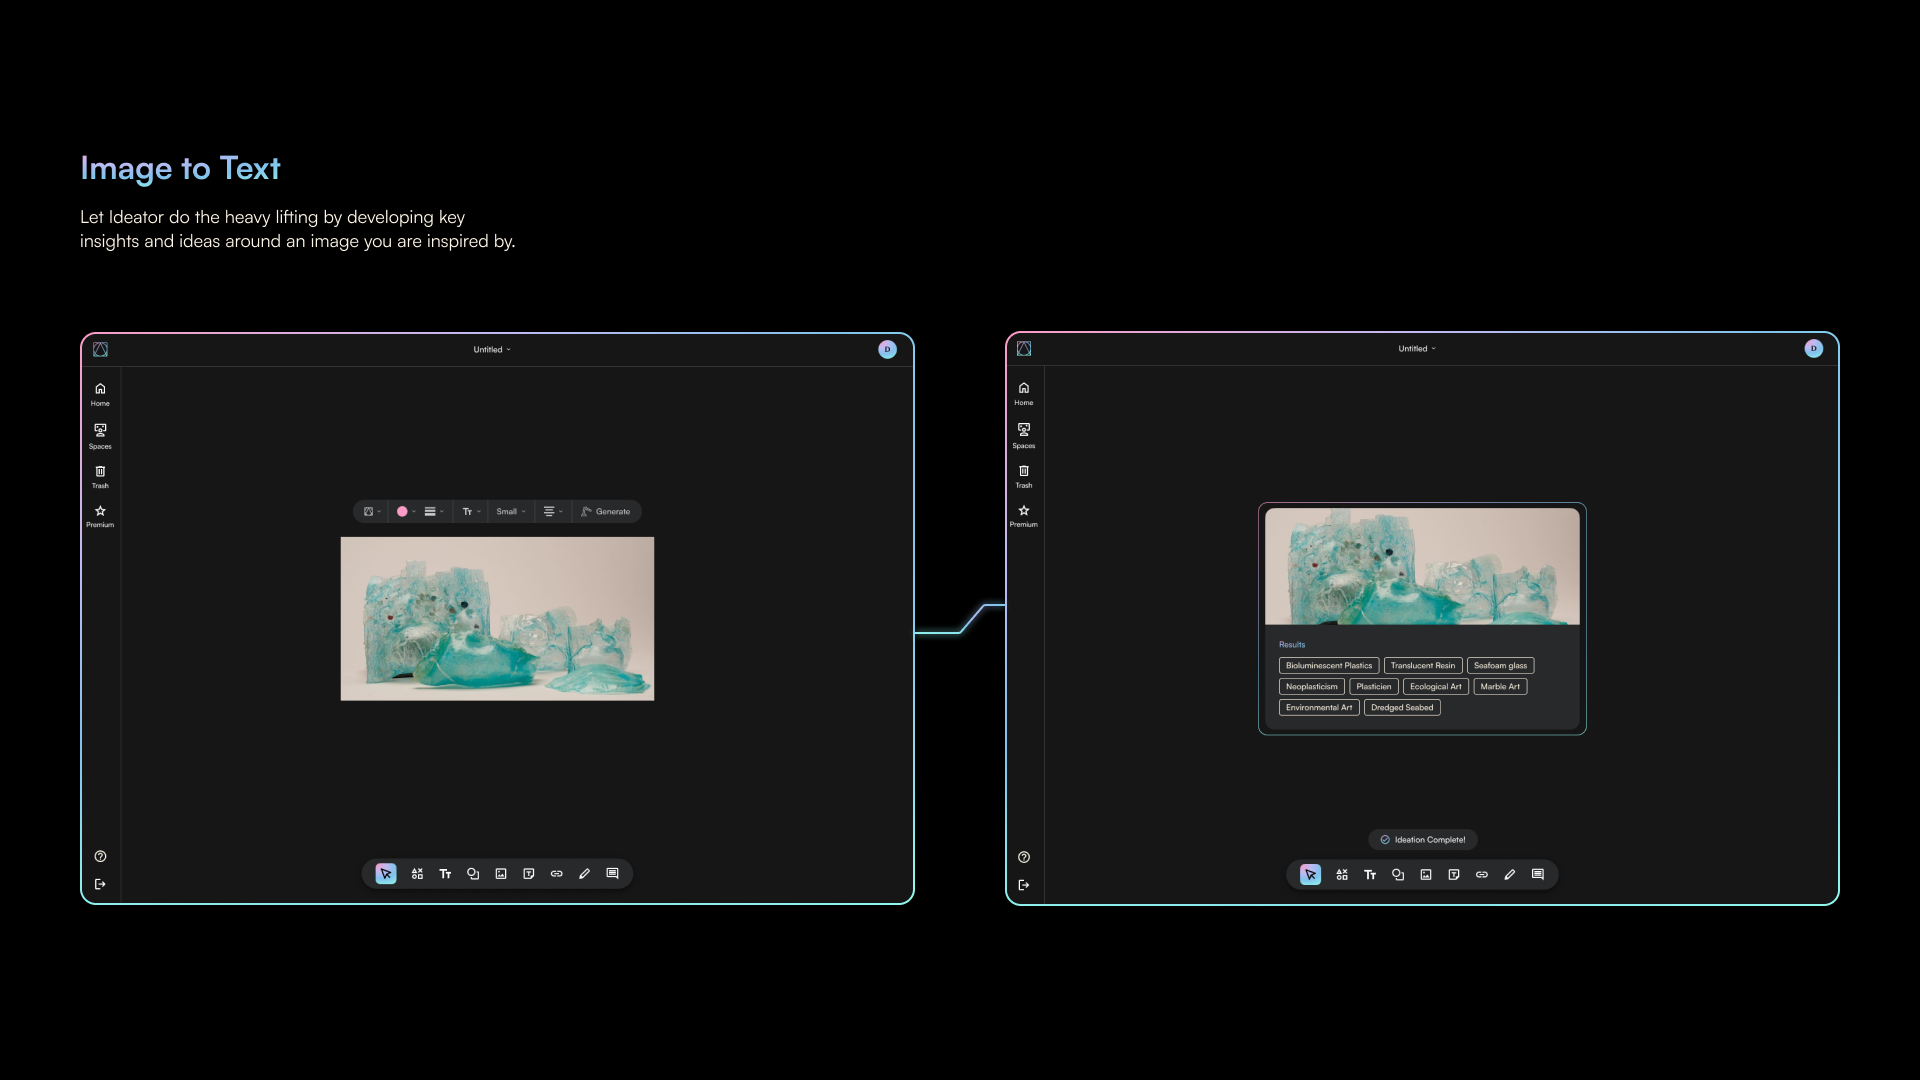The height and width of the screenshot is (1080, 1920).
Task: Pick the sticky note tool in left toolbar
Action: tap(529, 874)
